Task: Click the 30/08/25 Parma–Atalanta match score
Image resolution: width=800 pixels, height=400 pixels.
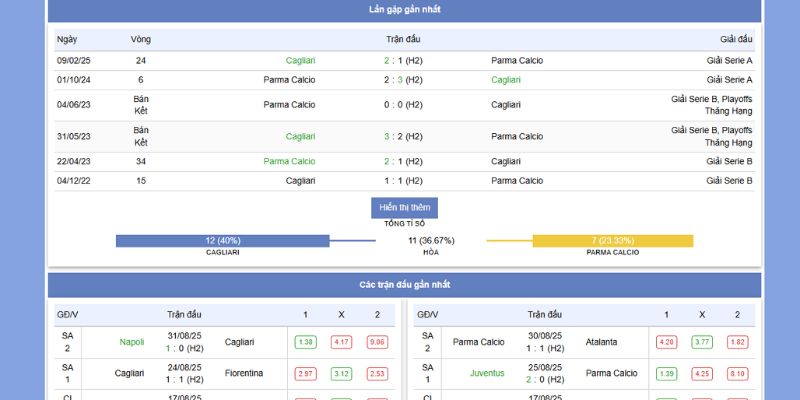Action: click(545, 348)
